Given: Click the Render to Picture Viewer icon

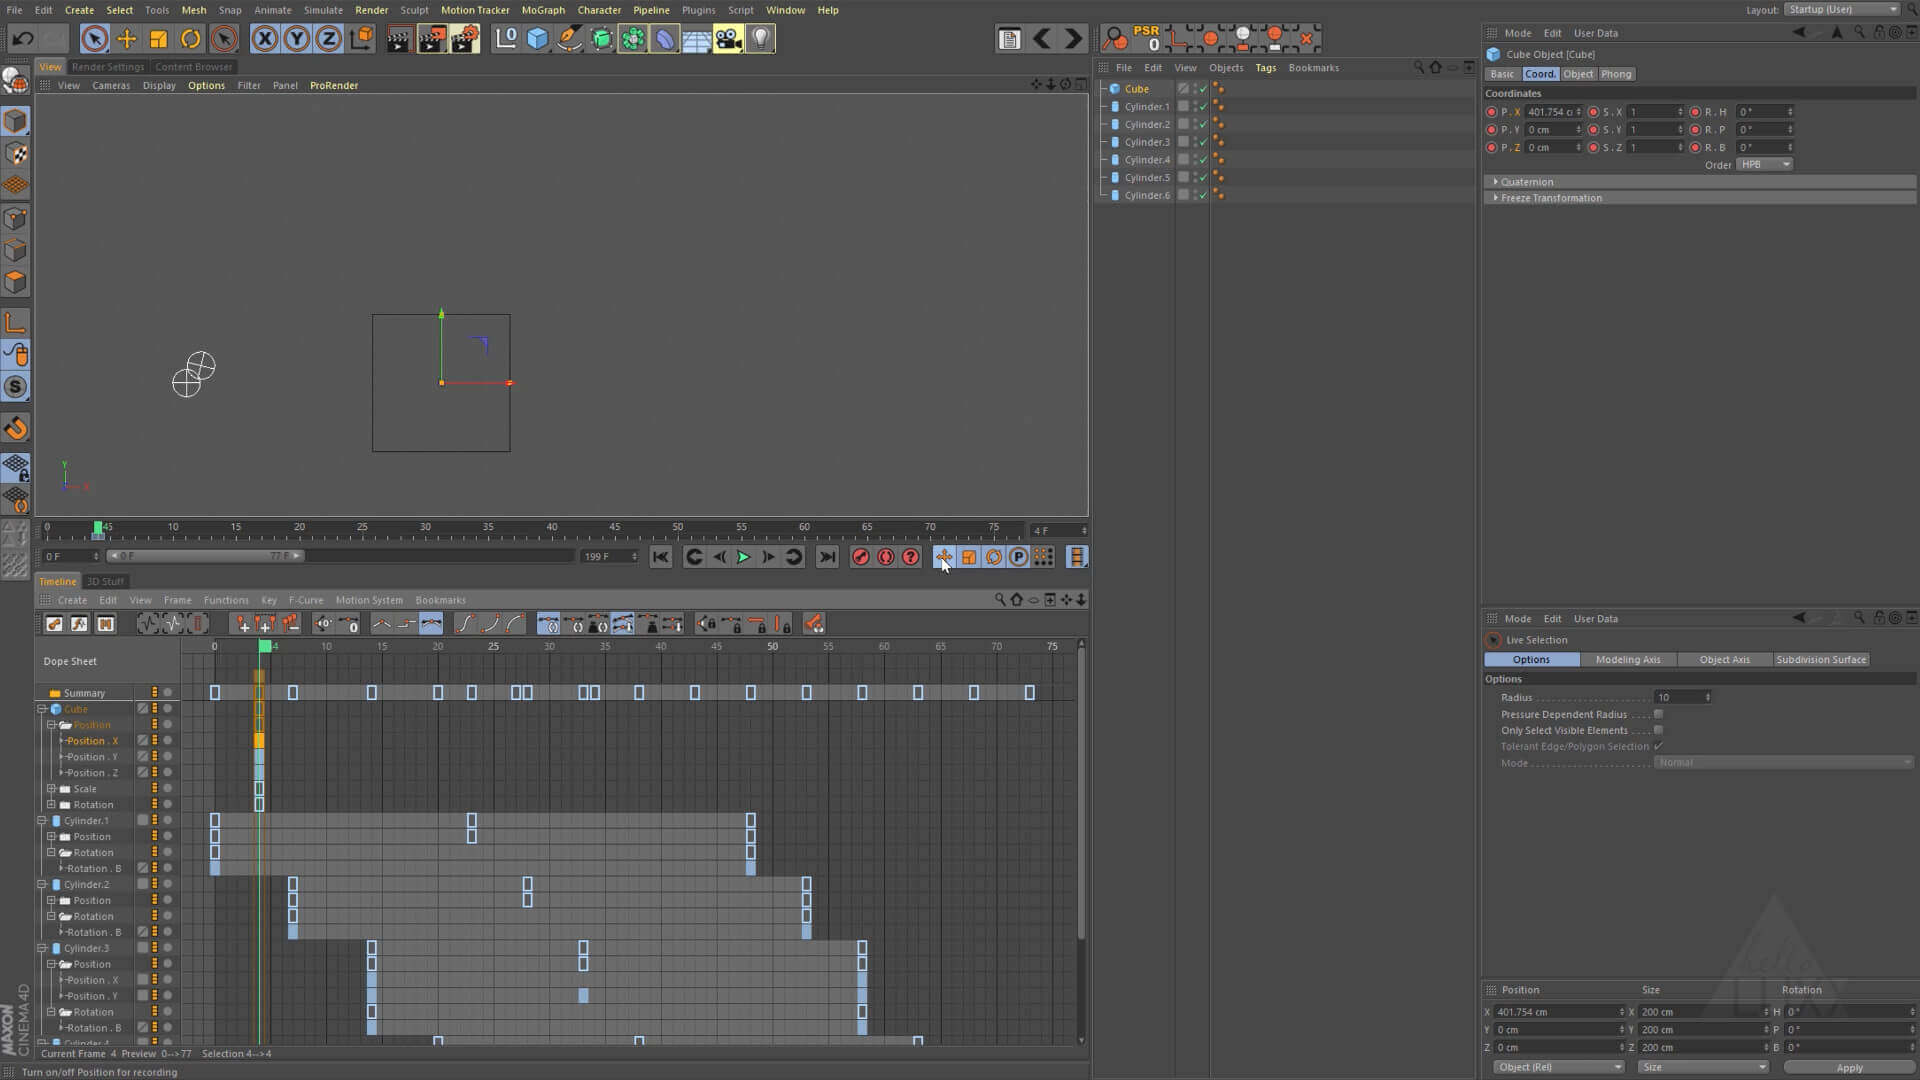Looking at the screenshot, I should point(432,39).
